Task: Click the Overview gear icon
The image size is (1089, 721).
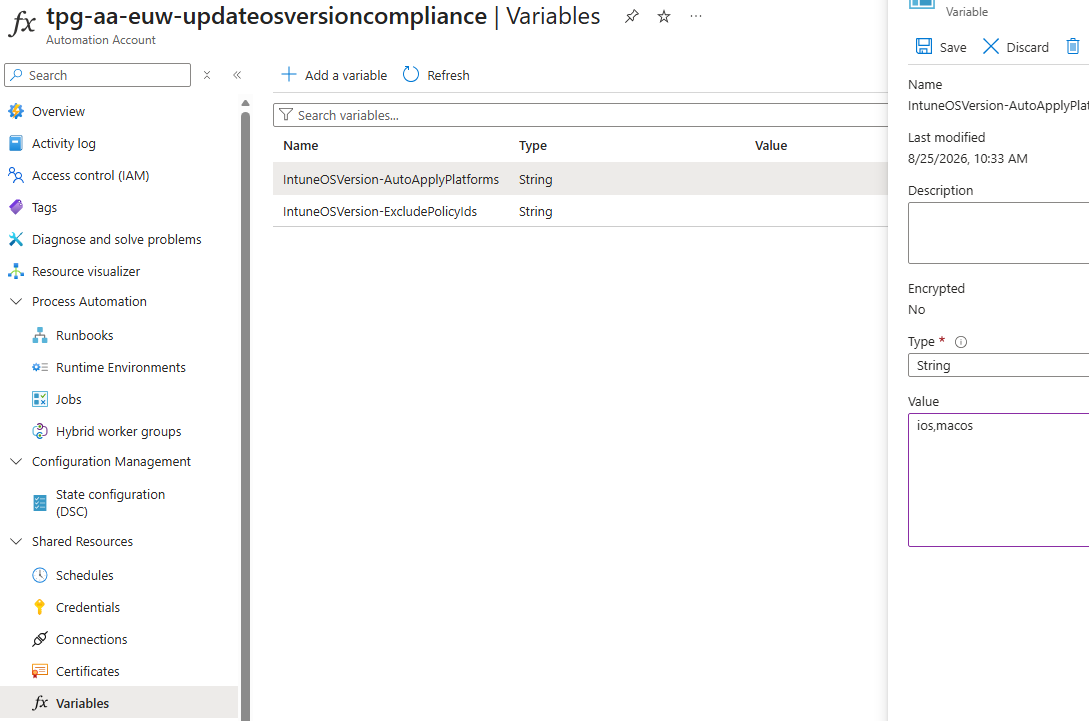Action: click(x=16, y=111)
